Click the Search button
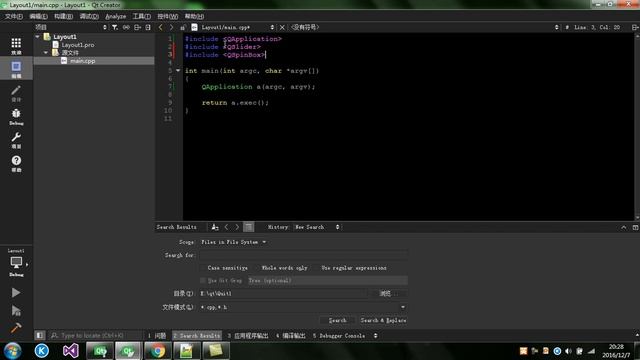The image size is (640, 360). (x=338, y=320)
